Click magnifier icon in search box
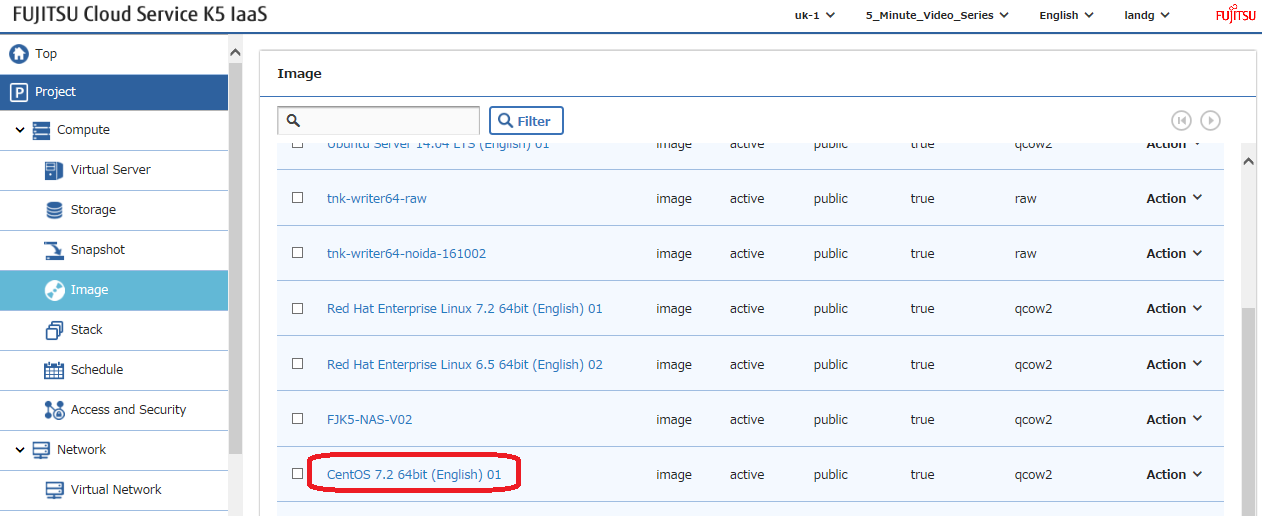This screenshot has width=1262, height=516. tap(294, 120)
